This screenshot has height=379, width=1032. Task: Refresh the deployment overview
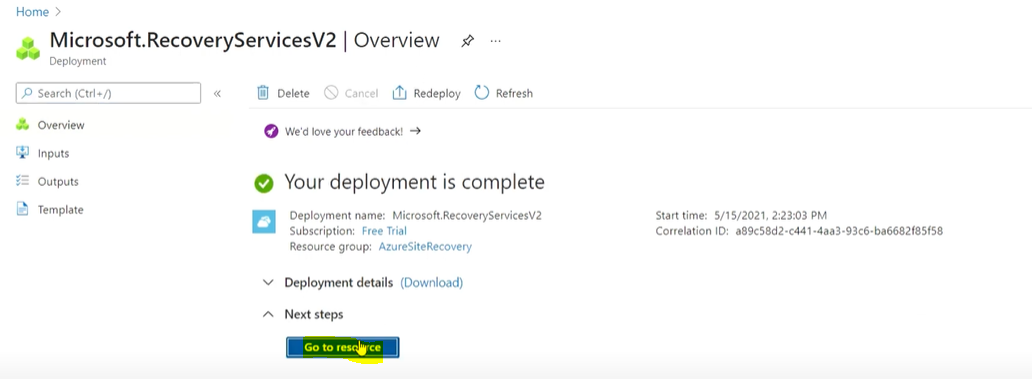[x=503, y=93]
